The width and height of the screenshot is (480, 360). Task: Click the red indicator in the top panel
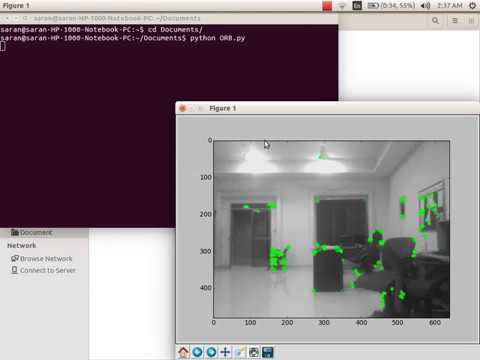click(327, 6)
